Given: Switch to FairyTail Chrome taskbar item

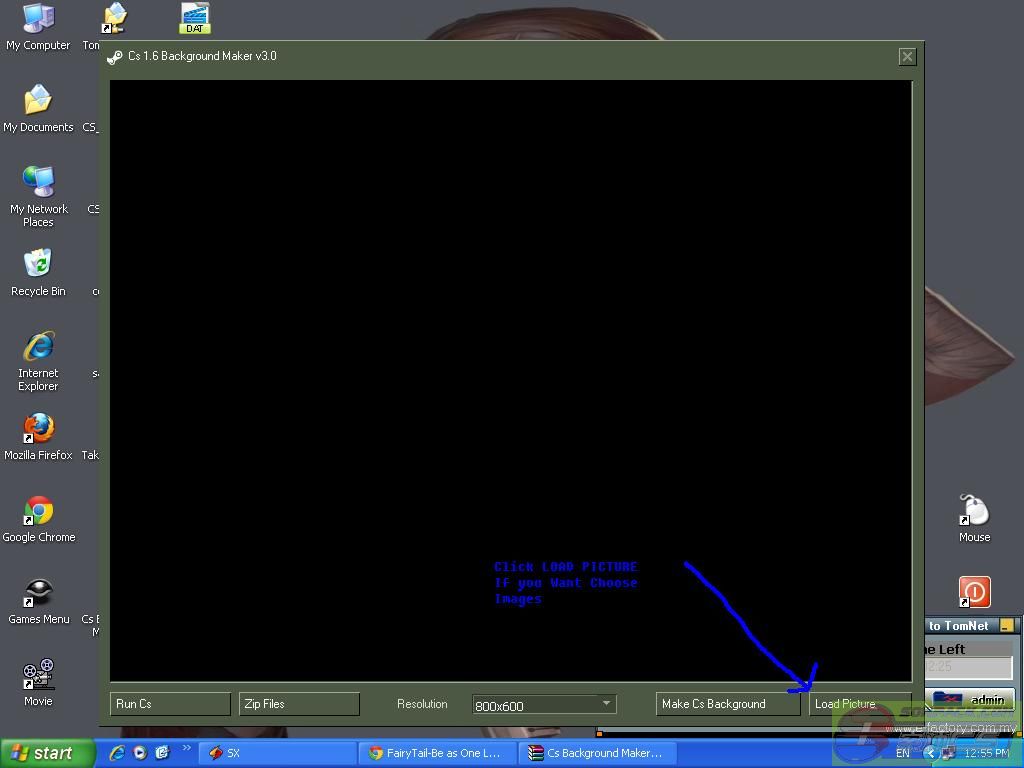Looking at the screenshot, I should (x=438, y=753).
